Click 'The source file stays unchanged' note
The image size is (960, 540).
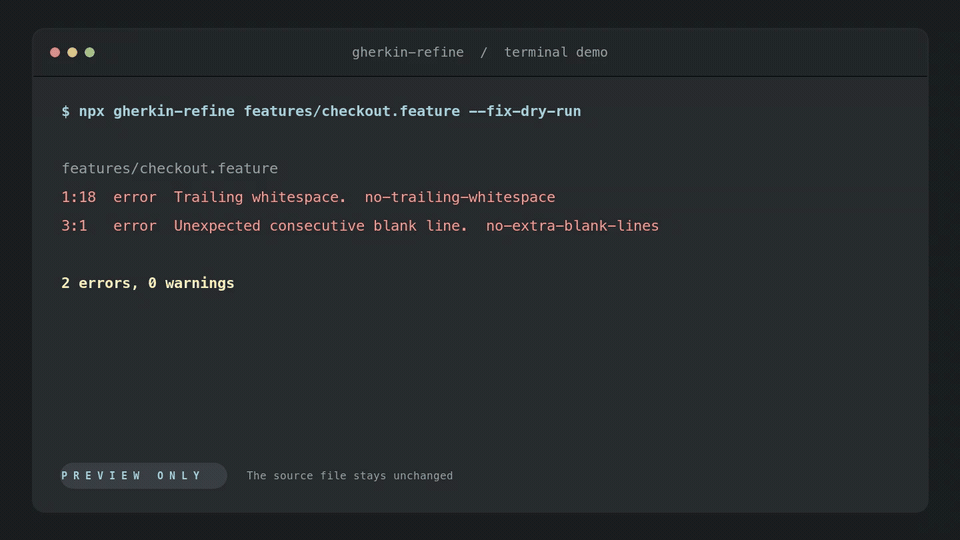[350, 476]
